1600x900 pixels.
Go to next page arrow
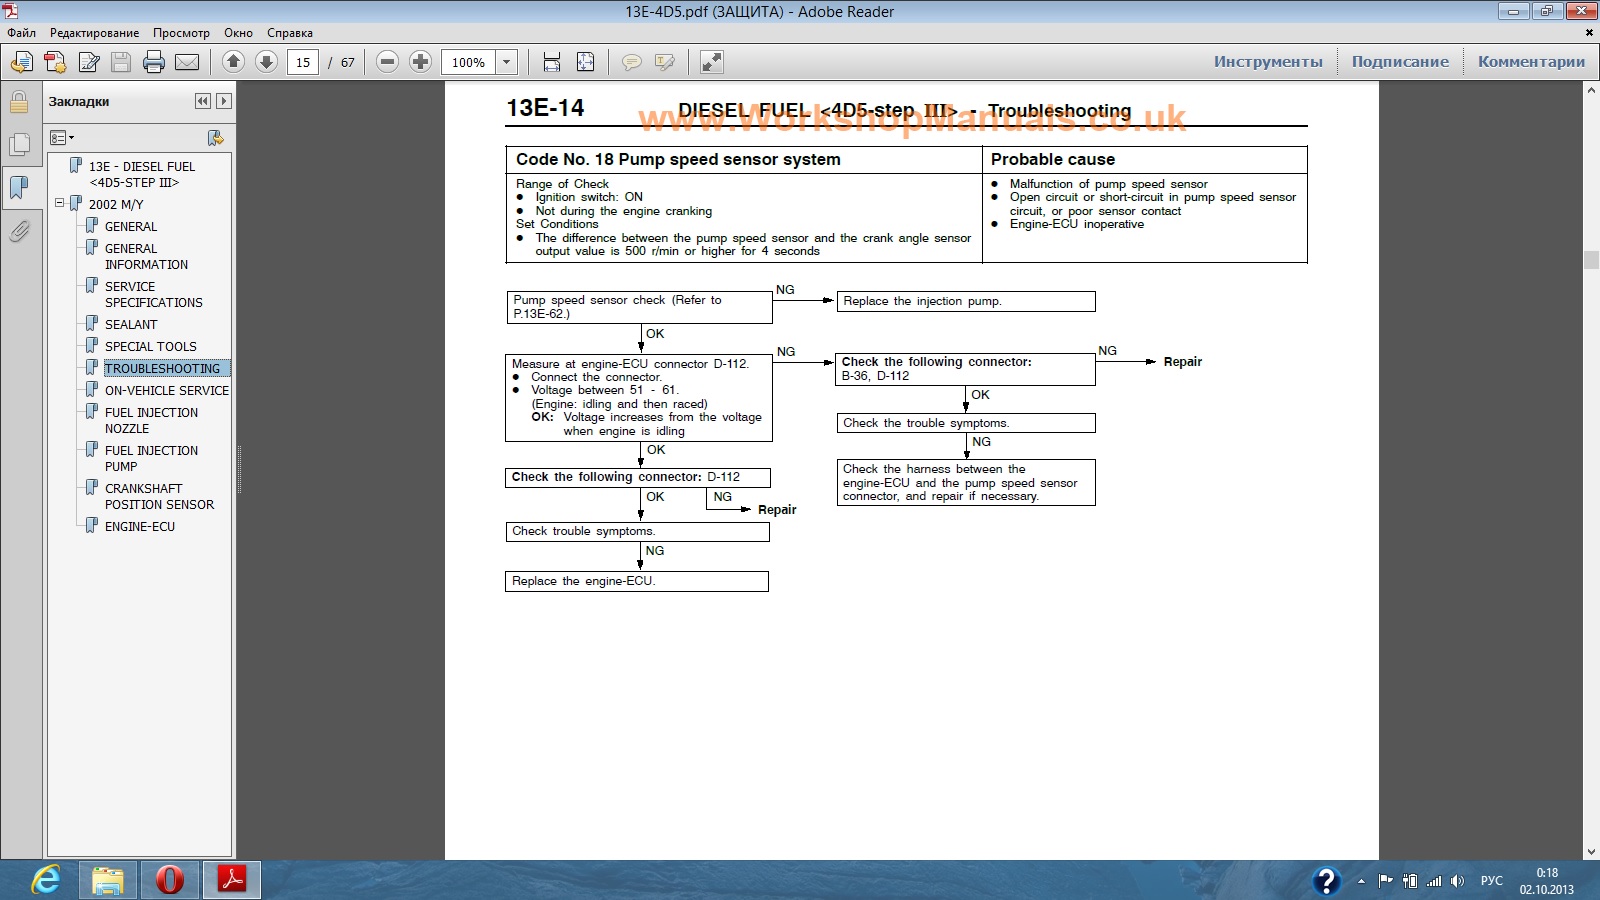(266, 62)
